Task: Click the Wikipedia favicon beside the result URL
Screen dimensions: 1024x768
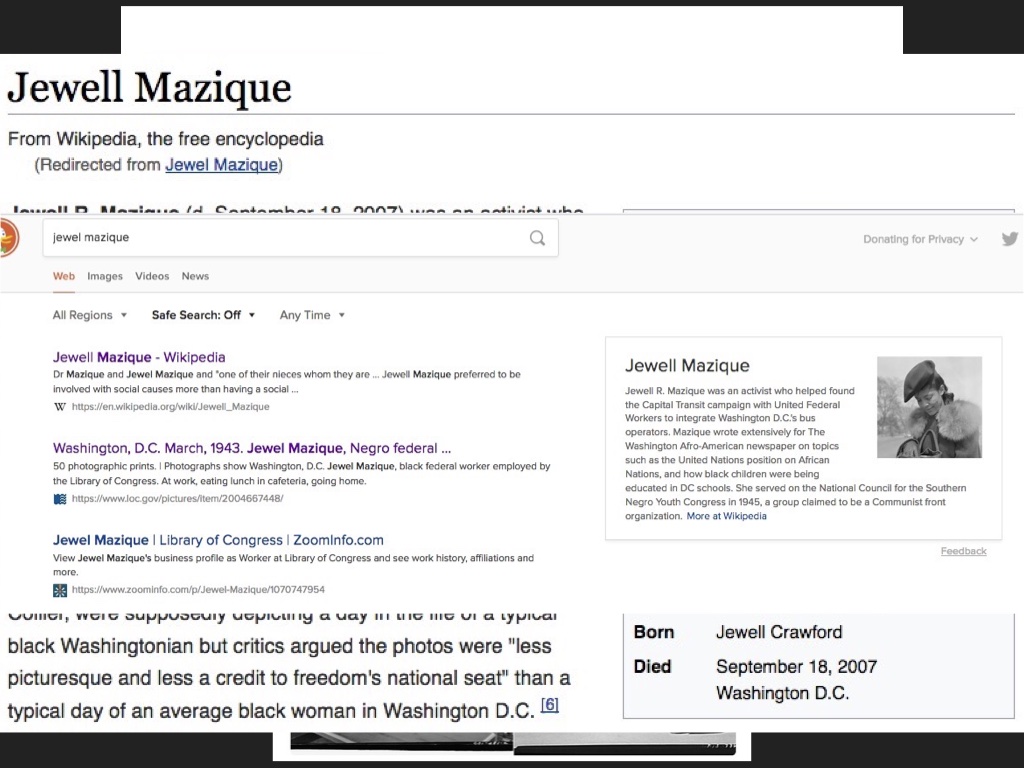Action: [x=60, y=407]
